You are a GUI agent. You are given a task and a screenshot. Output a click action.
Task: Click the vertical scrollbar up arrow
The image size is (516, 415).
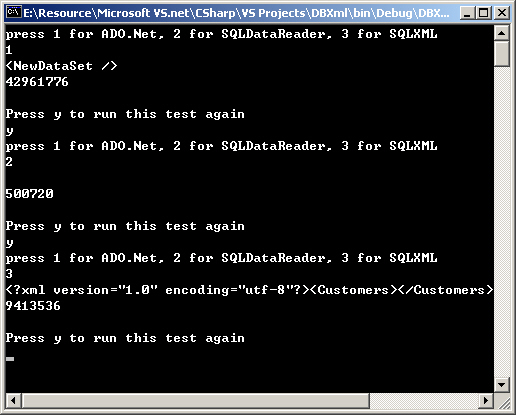point(502,33)
